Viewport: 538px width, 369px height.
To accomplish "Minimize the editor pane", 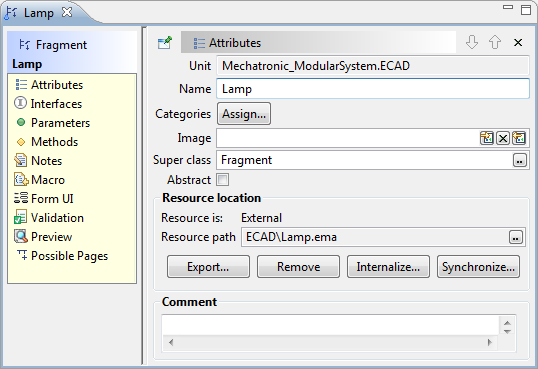I will pyautogui.click(x=508, y=7).
